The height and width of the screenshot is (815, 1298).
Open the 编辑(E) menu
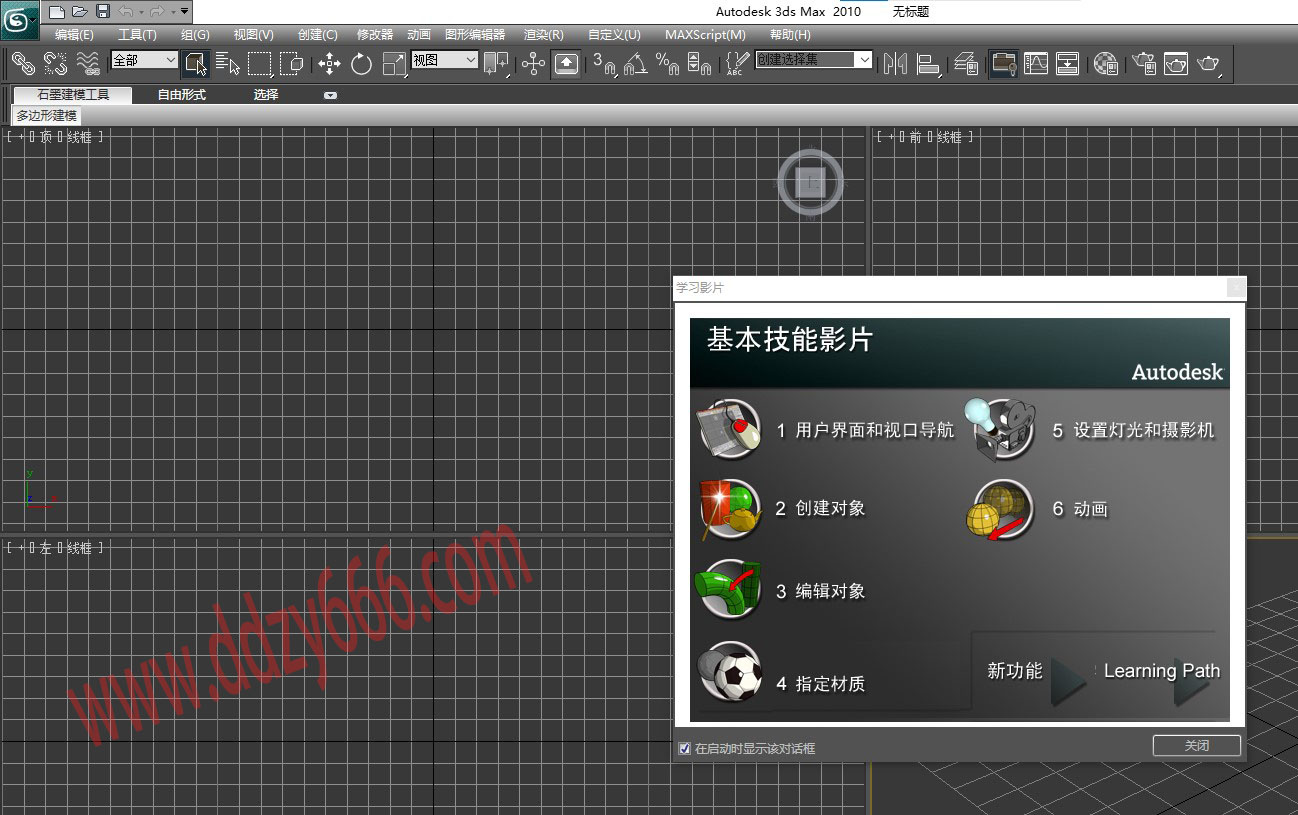click(74, 35)
